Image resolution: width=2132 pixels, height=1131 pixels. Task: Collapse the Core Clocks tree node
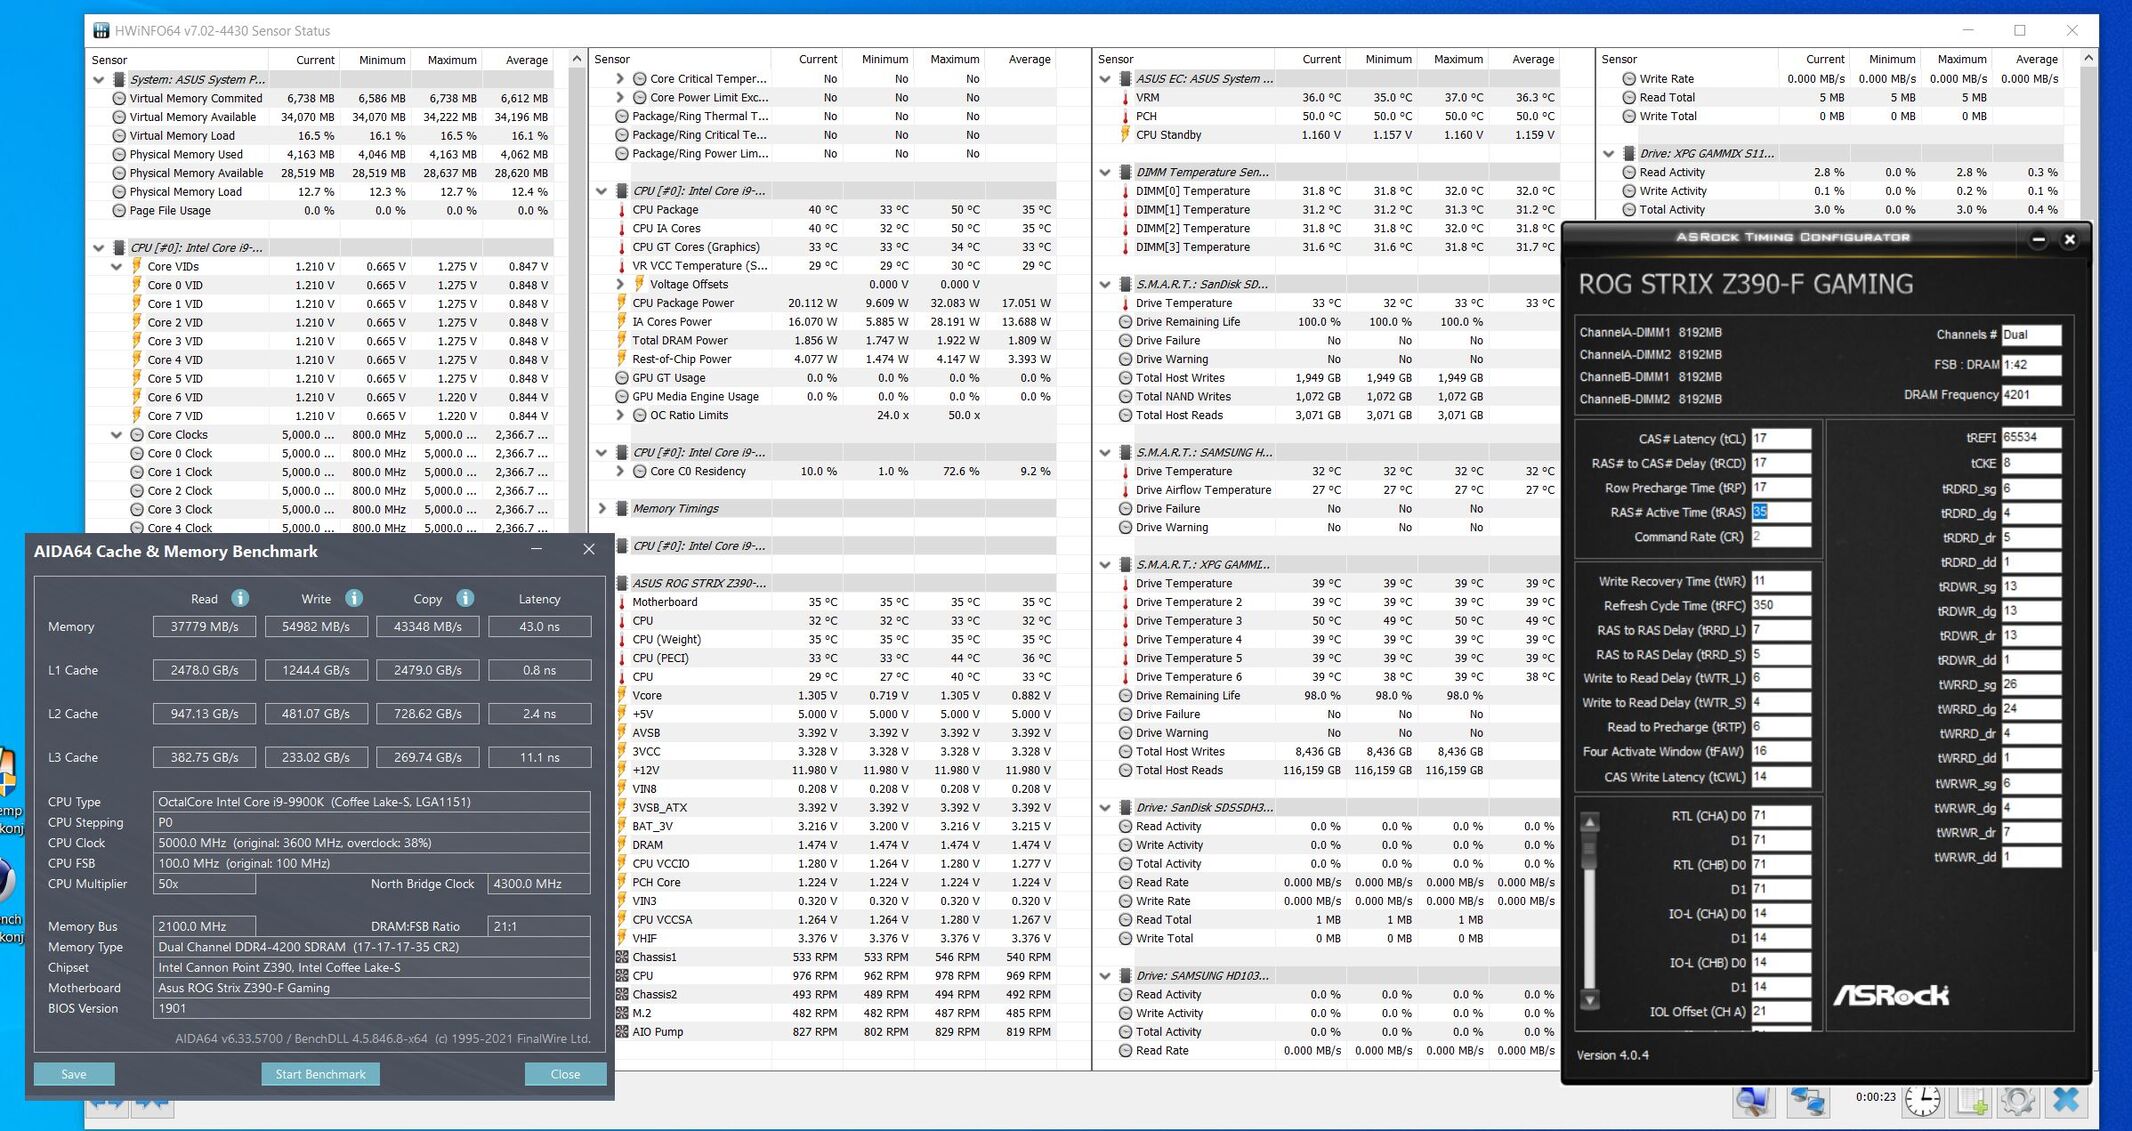[x=117, y=435]
